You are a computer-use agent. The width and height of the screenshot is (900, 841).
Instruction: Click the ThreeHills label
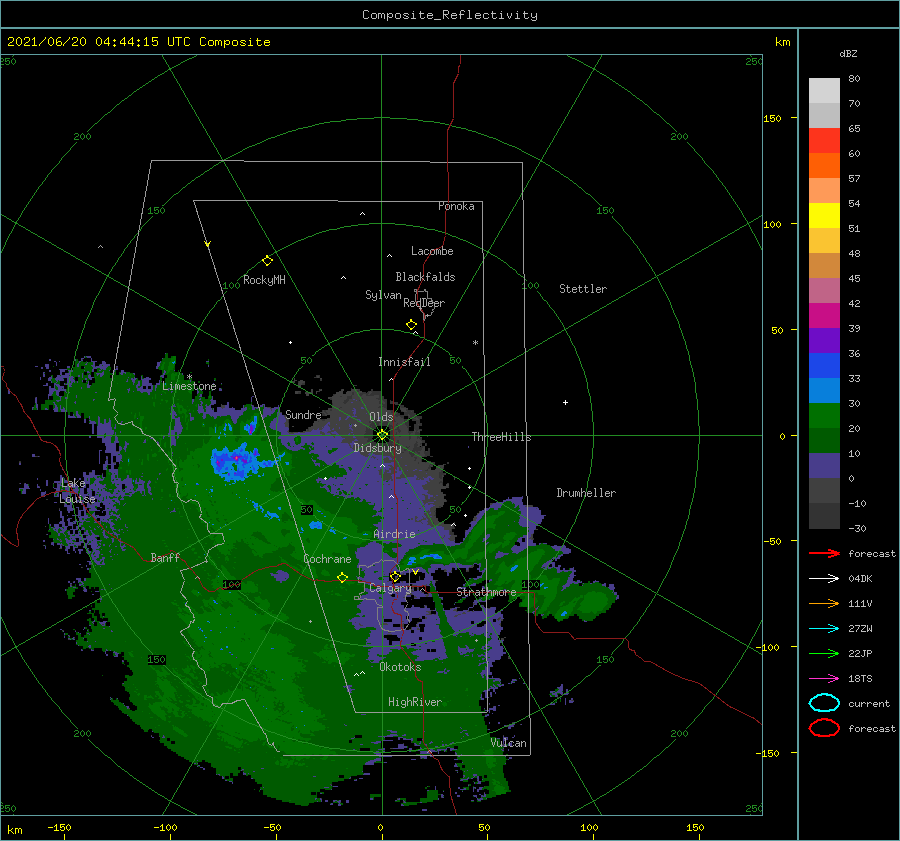pyautogui.click(x=501, y=437)
